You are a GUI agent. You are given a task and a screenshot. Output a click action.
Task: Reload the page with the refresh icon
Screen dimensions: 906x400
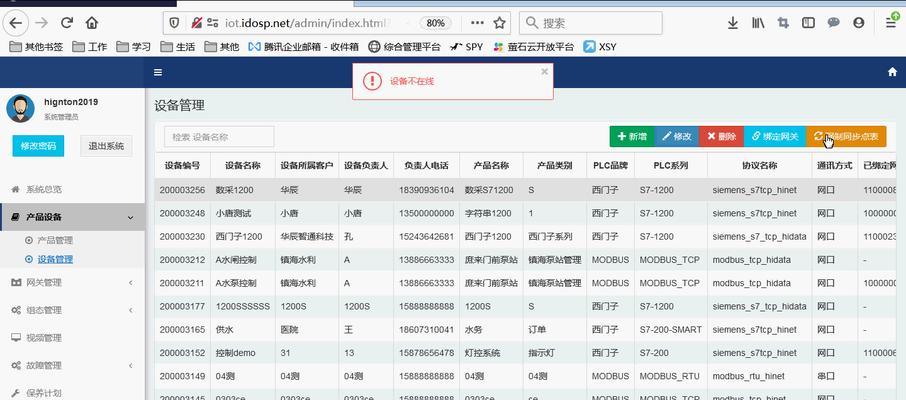click(x=67, y=23)
